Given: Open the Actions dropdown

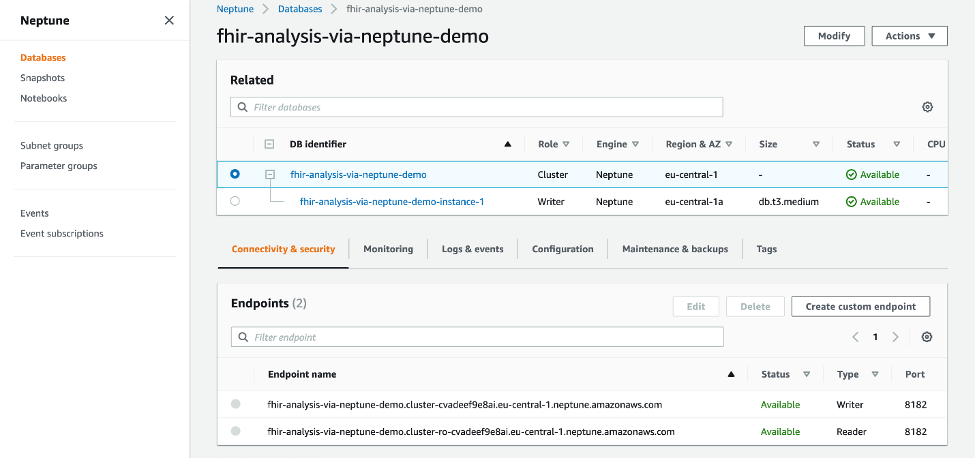Looking at the screenshot, I should 910,36.
